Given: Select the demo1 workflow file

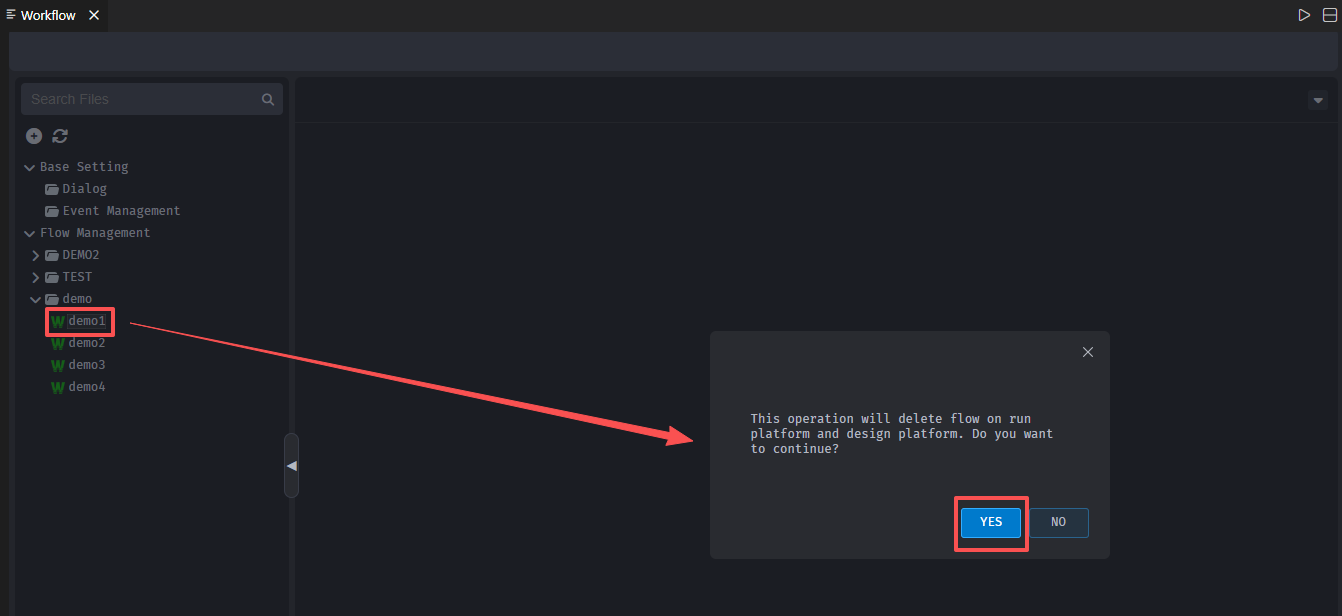Looking at the screenshot, I should 86,321.
